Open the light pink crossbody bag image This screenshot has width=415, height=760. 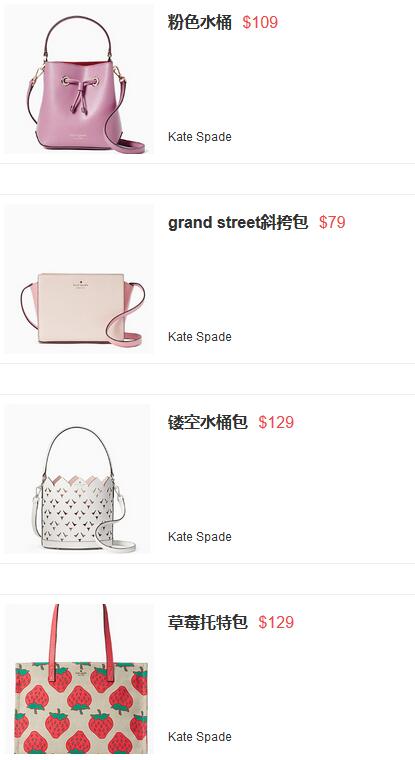click(x=79, y=279)
